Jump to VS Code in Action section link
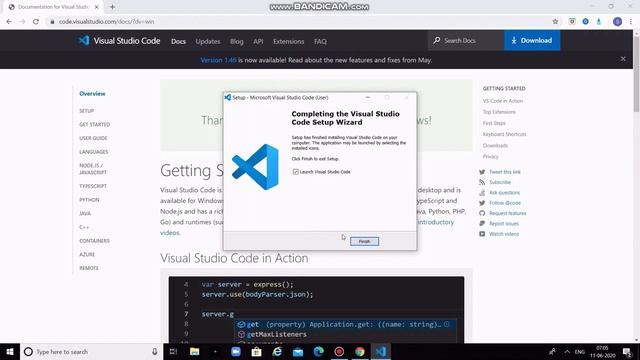 [x=503, y=101]
